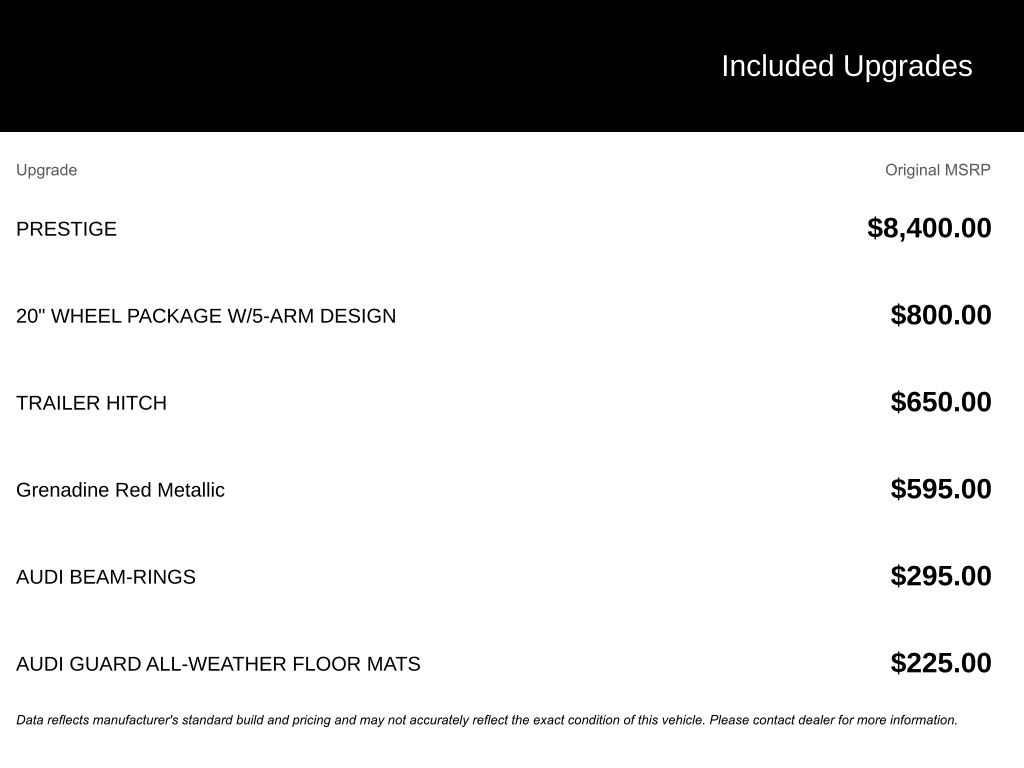
Task: Click the $8,400.00 PRESTIGE price
Action: 929,228
